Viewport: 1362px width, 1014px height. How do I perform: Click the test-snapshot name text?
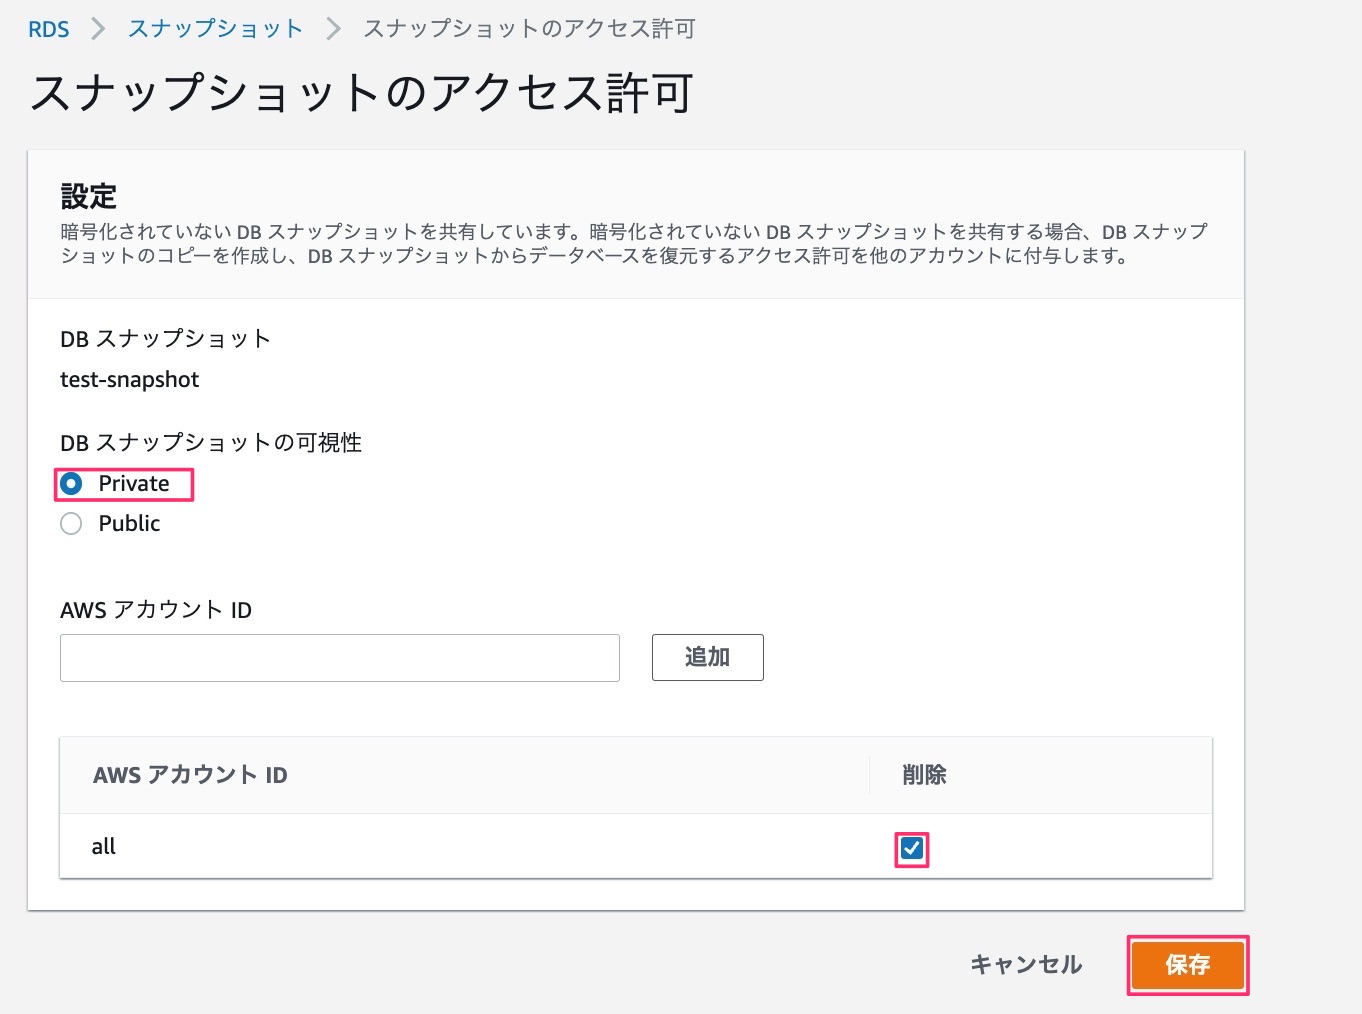coord(130,380)
